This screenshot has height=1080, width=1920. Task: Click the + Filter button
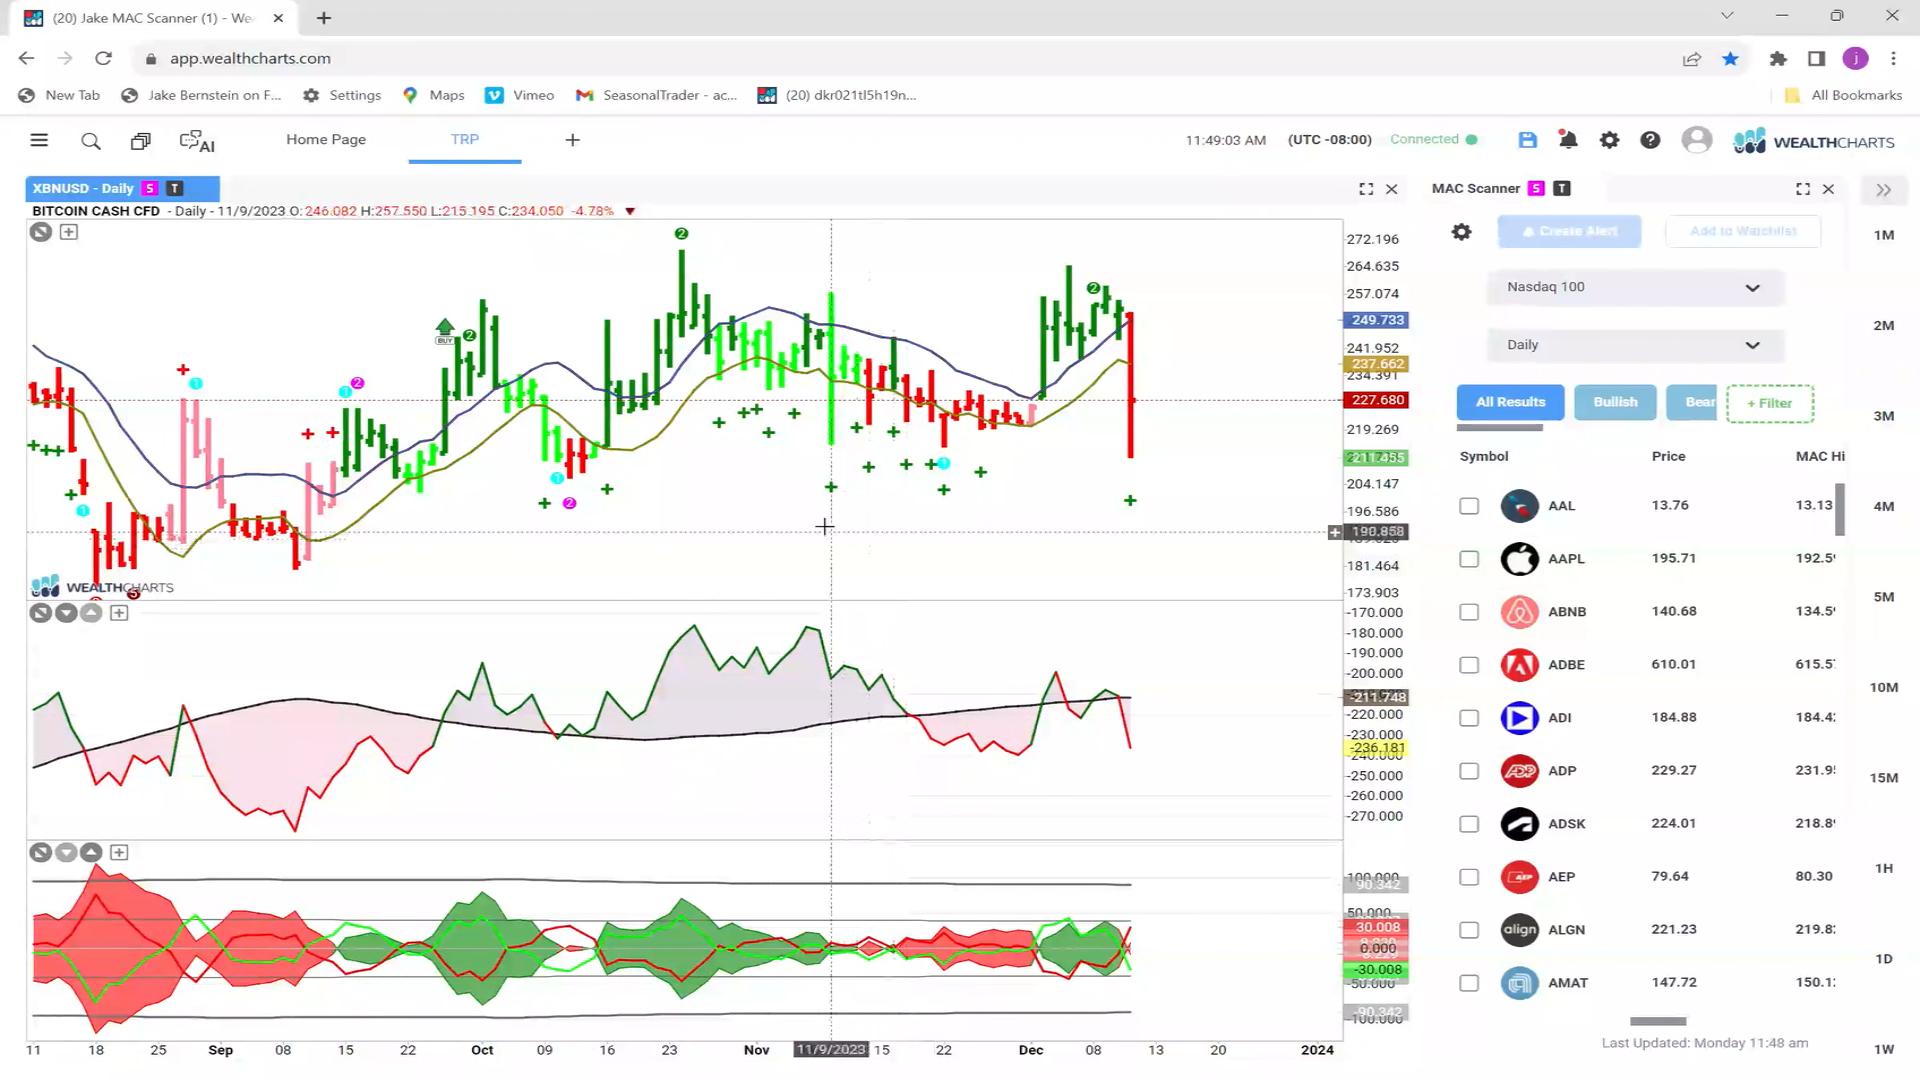tap(1770, 403)
